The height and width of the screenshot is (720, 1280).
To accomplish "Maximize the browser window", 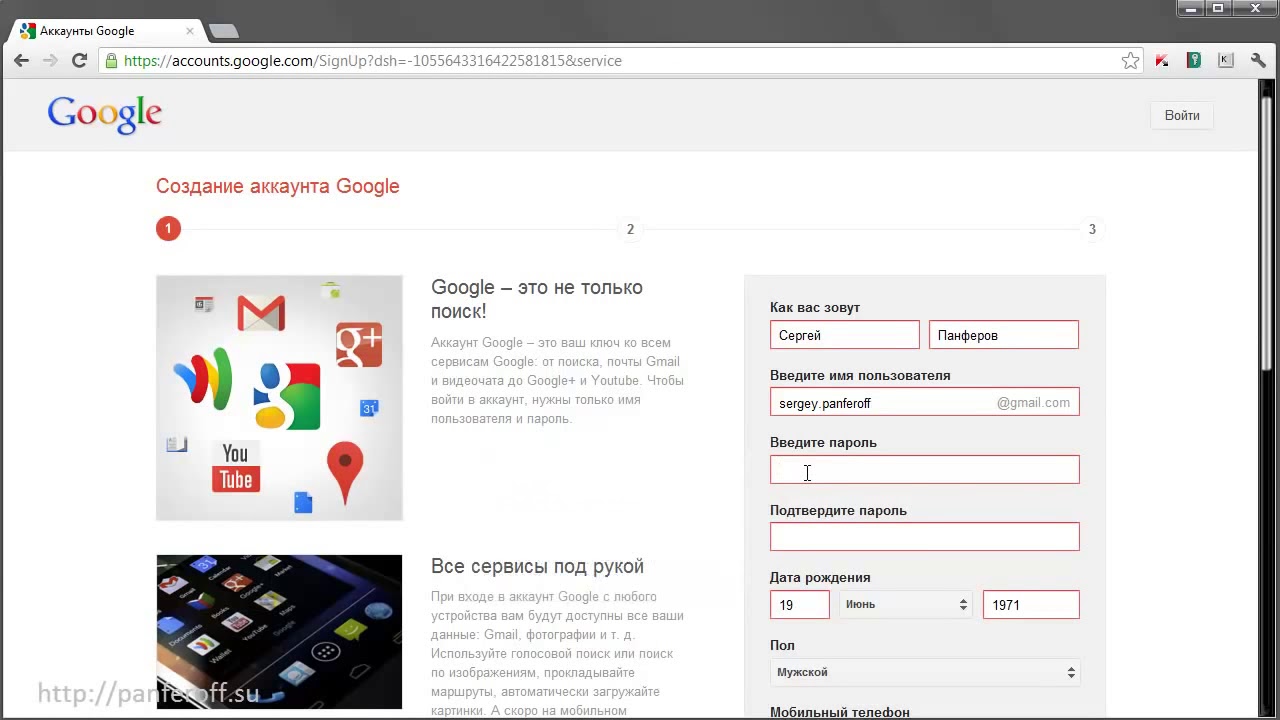I will click(x=1218, y=8).
